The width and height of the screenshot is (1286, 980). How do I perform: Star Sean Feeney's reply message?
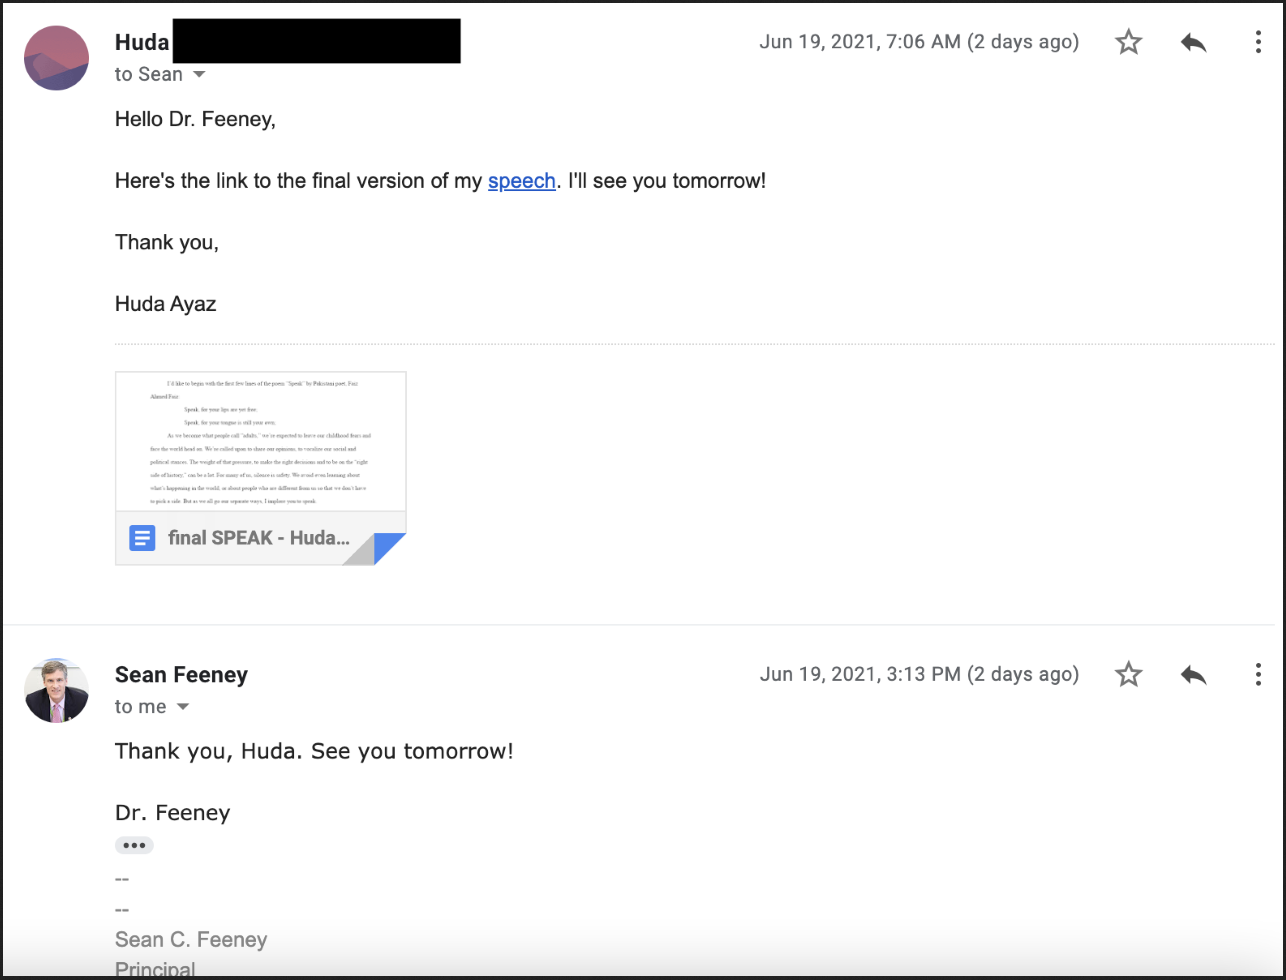[1128, 675]
